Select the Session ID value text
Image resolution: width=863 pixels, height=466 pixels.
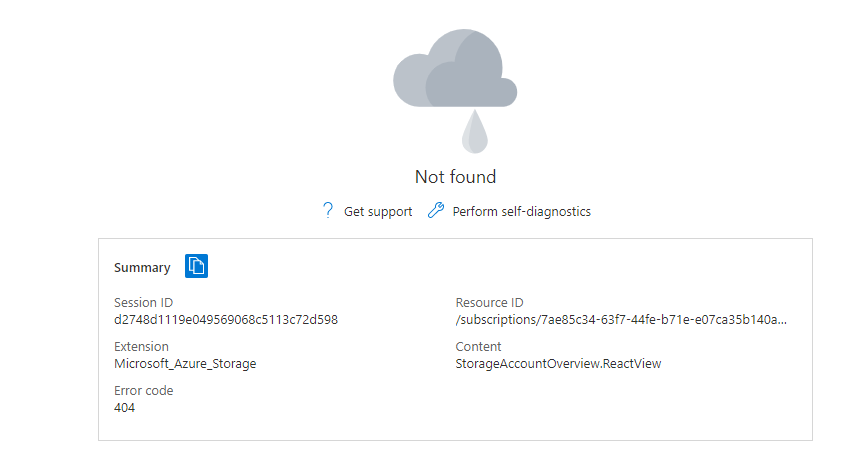coord(226,320)
